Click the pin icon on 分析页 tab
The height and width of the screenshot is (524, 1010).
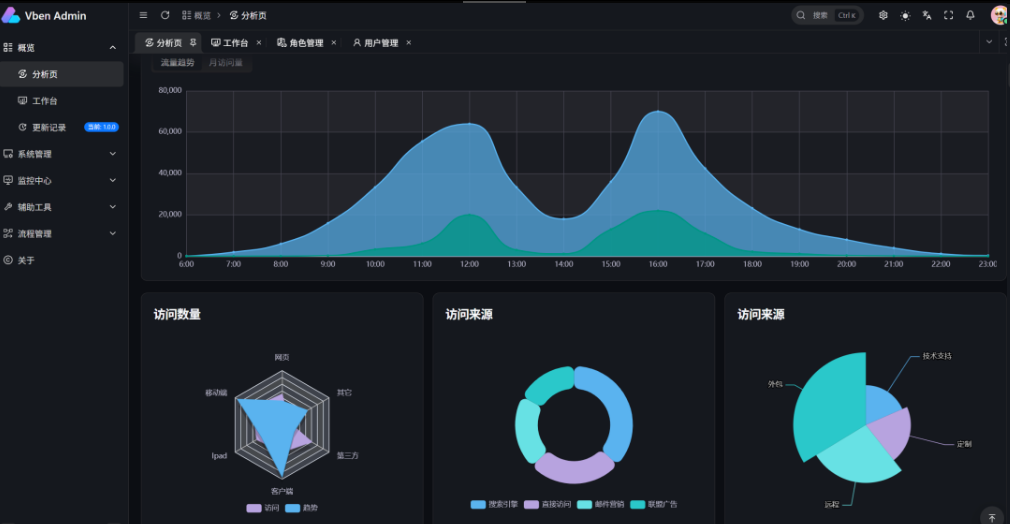pos(193,43)
